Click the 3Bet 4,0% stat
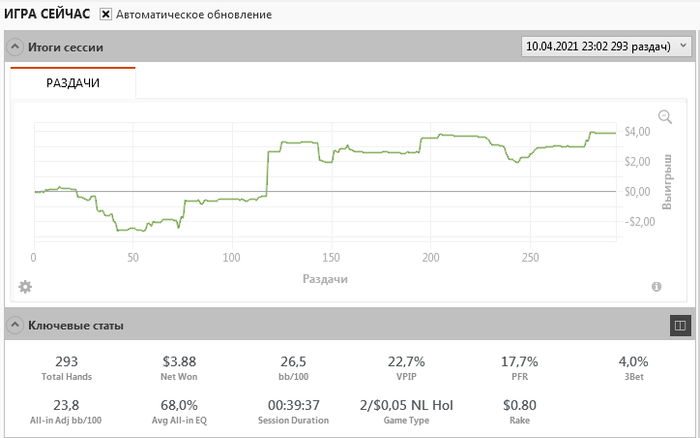700x438 pixels. click(x=633, y=368)
